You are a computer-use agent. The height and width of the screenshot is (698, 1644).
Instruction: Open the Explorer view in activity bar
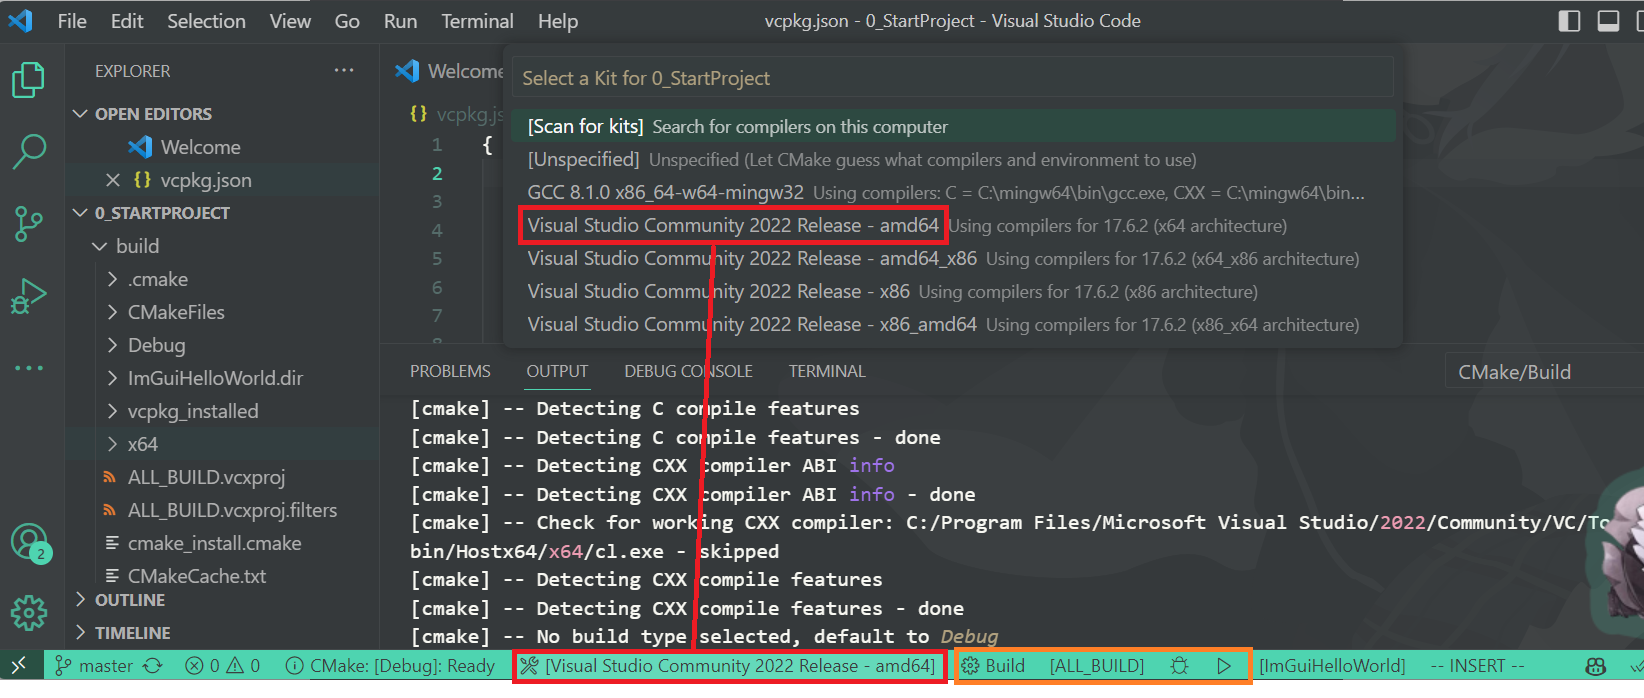coord(28,80)
